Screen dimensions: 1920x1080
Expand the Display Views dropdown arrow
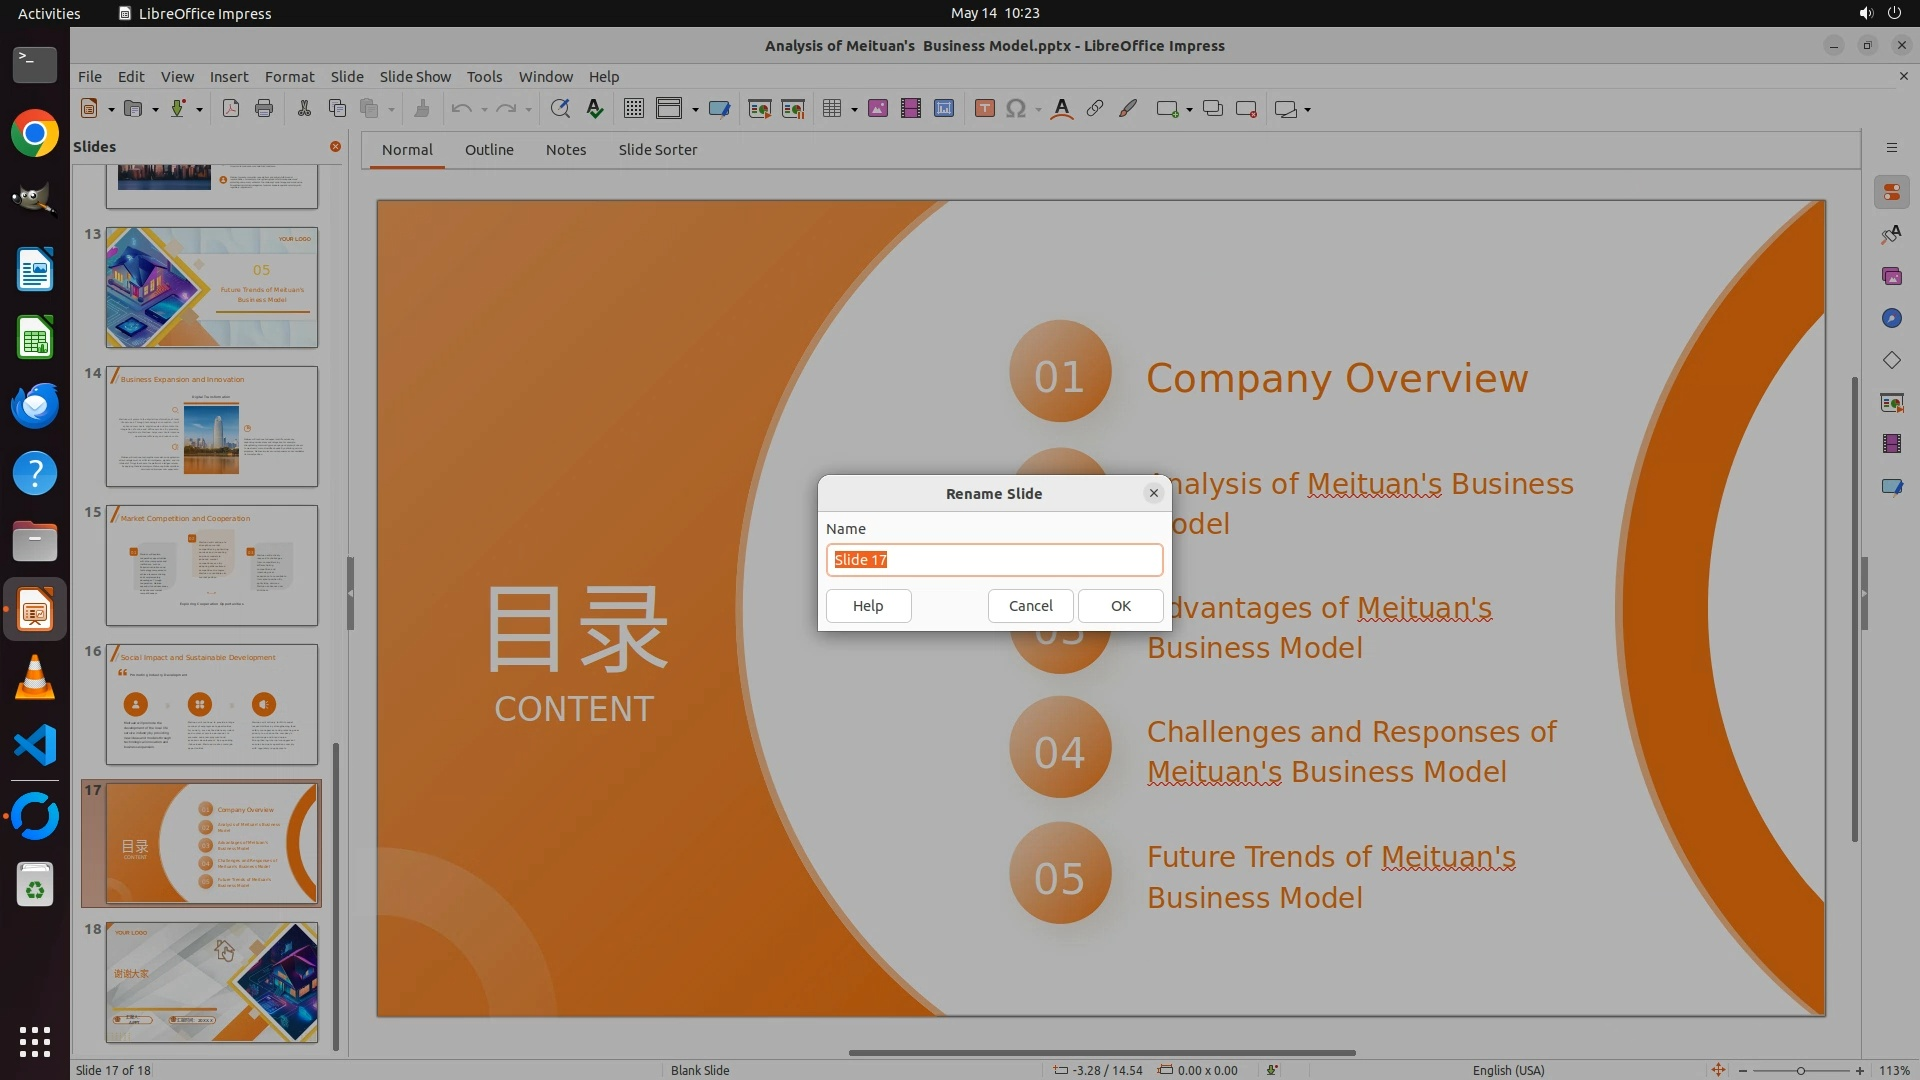point(695,110)
